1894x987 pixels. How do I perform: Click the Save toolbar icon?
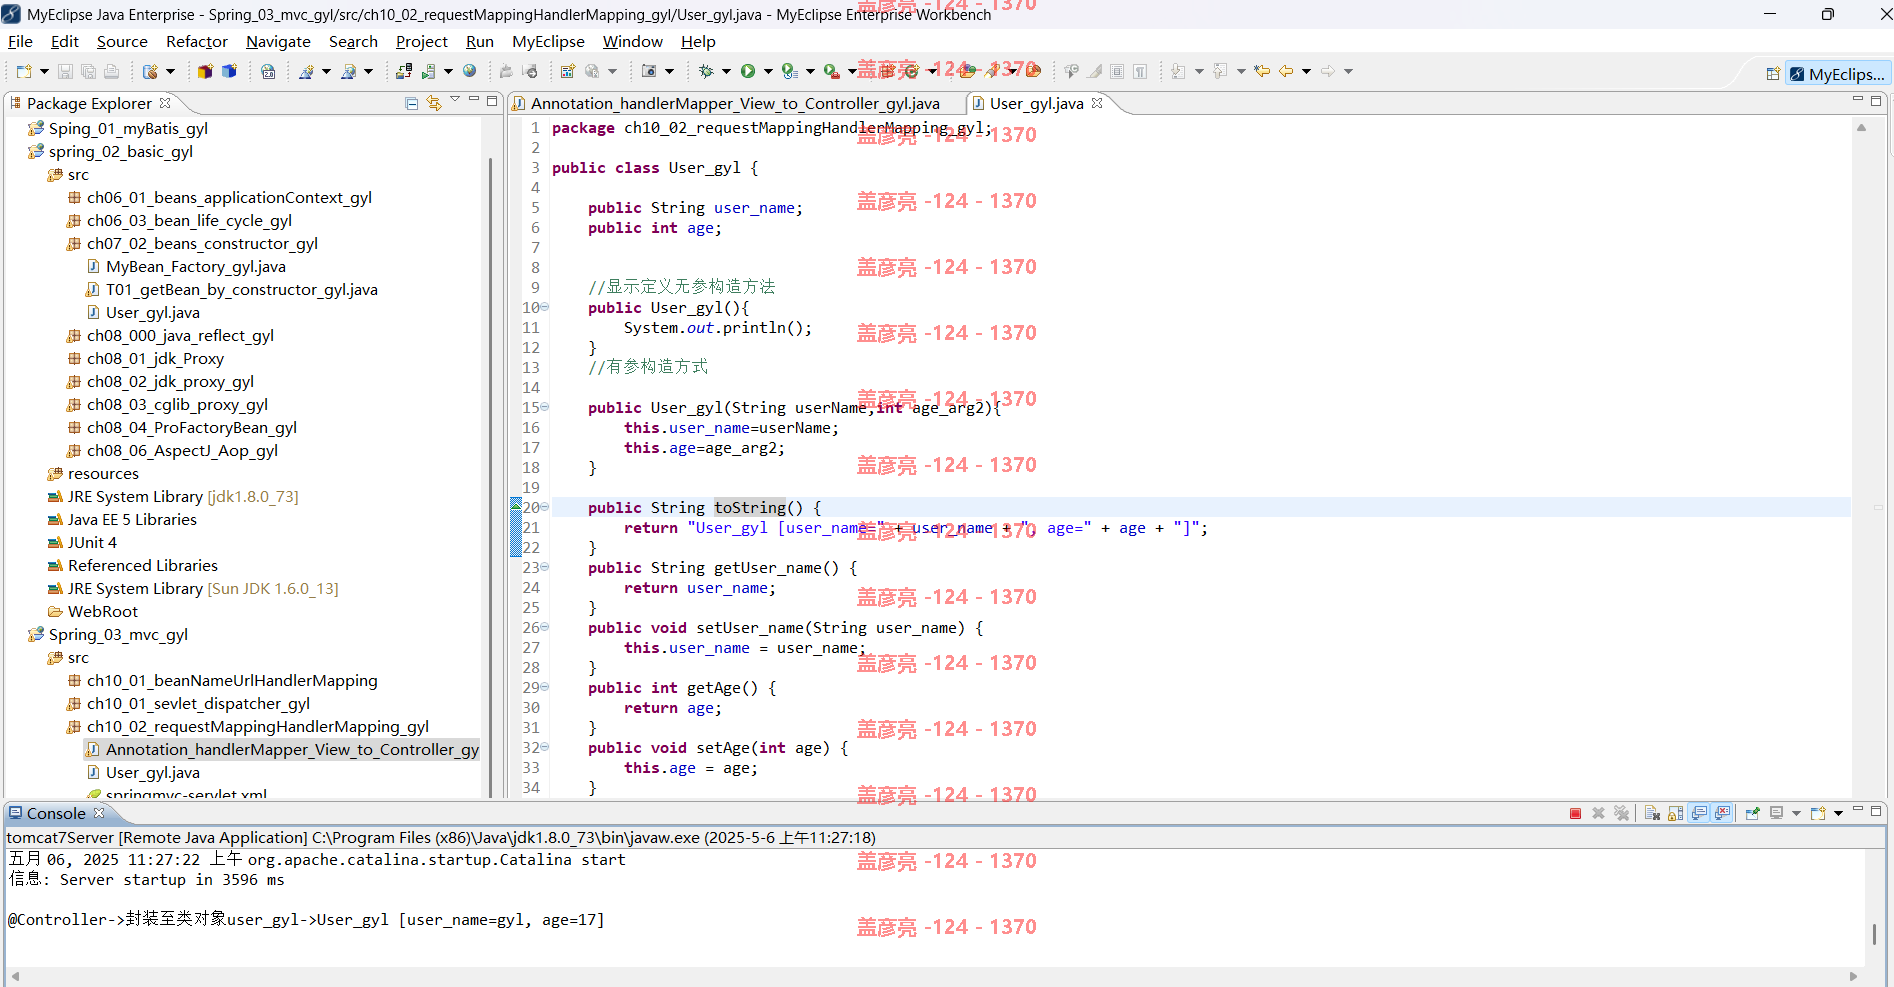coord(65,71)
